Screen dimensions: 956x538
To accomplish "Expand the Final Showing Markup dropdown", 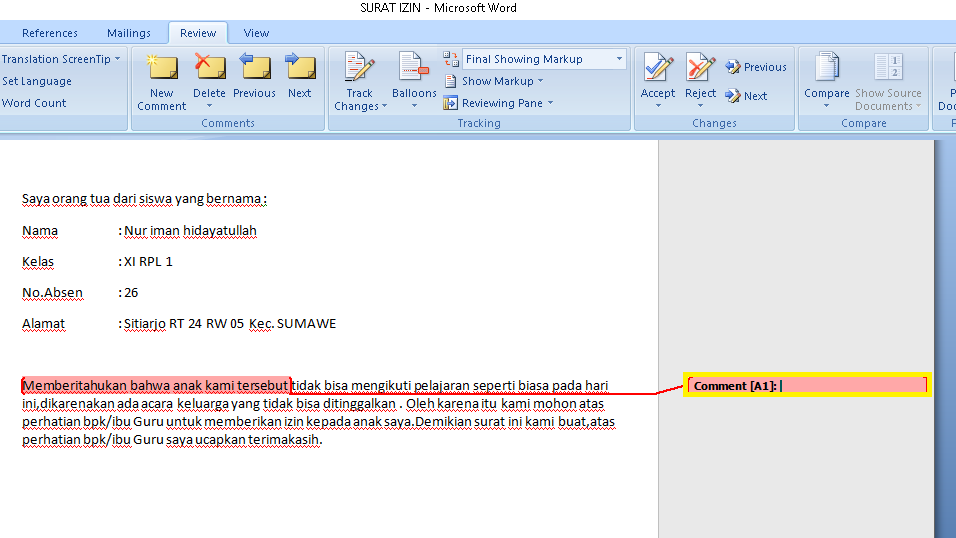I will click(x=619, y=59).
